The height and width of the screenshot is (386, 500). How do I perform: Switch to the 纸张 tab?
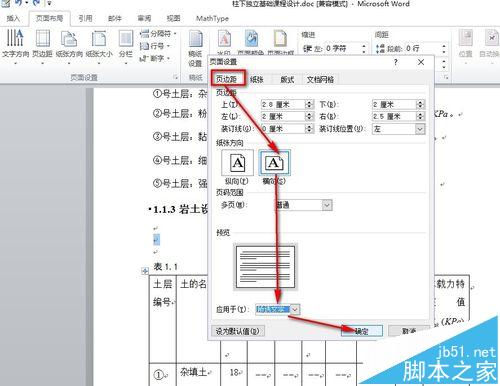pyautogui.click(x=257, y=79)
